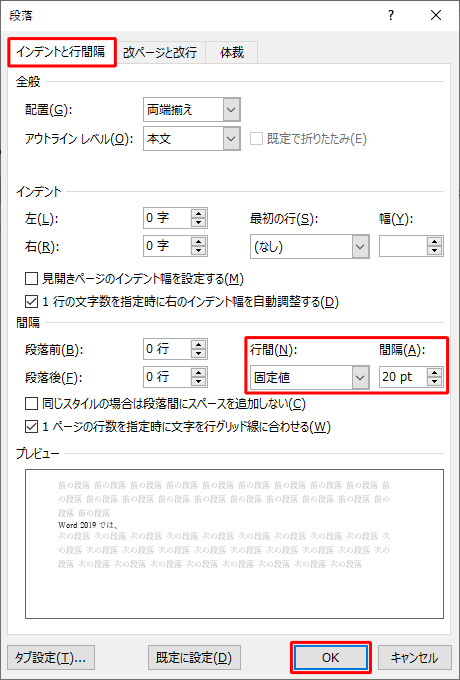Viewport: 460px width, 680px height.
Task: Decrease the 幅 value with the down arrow
Action: (434, 251)
